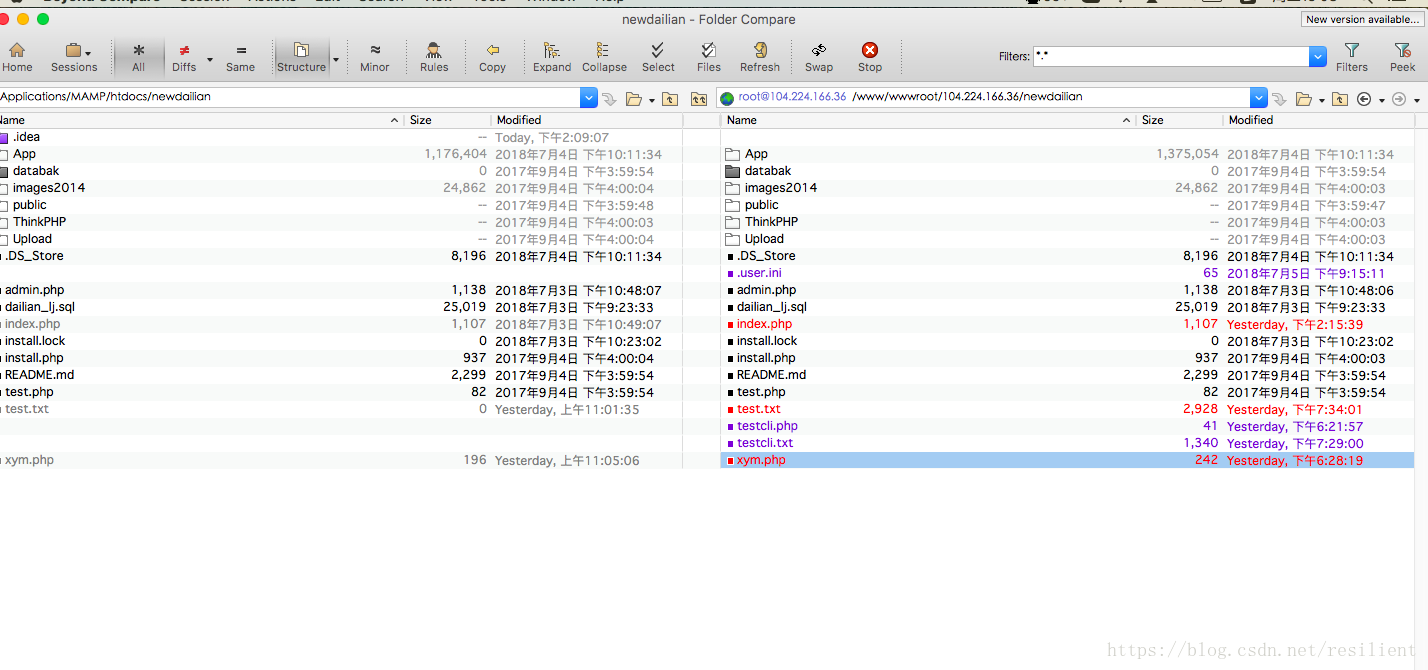Screen dimensions: 1428x670
Task: Toggle the Structure view button
Action: 301,57
